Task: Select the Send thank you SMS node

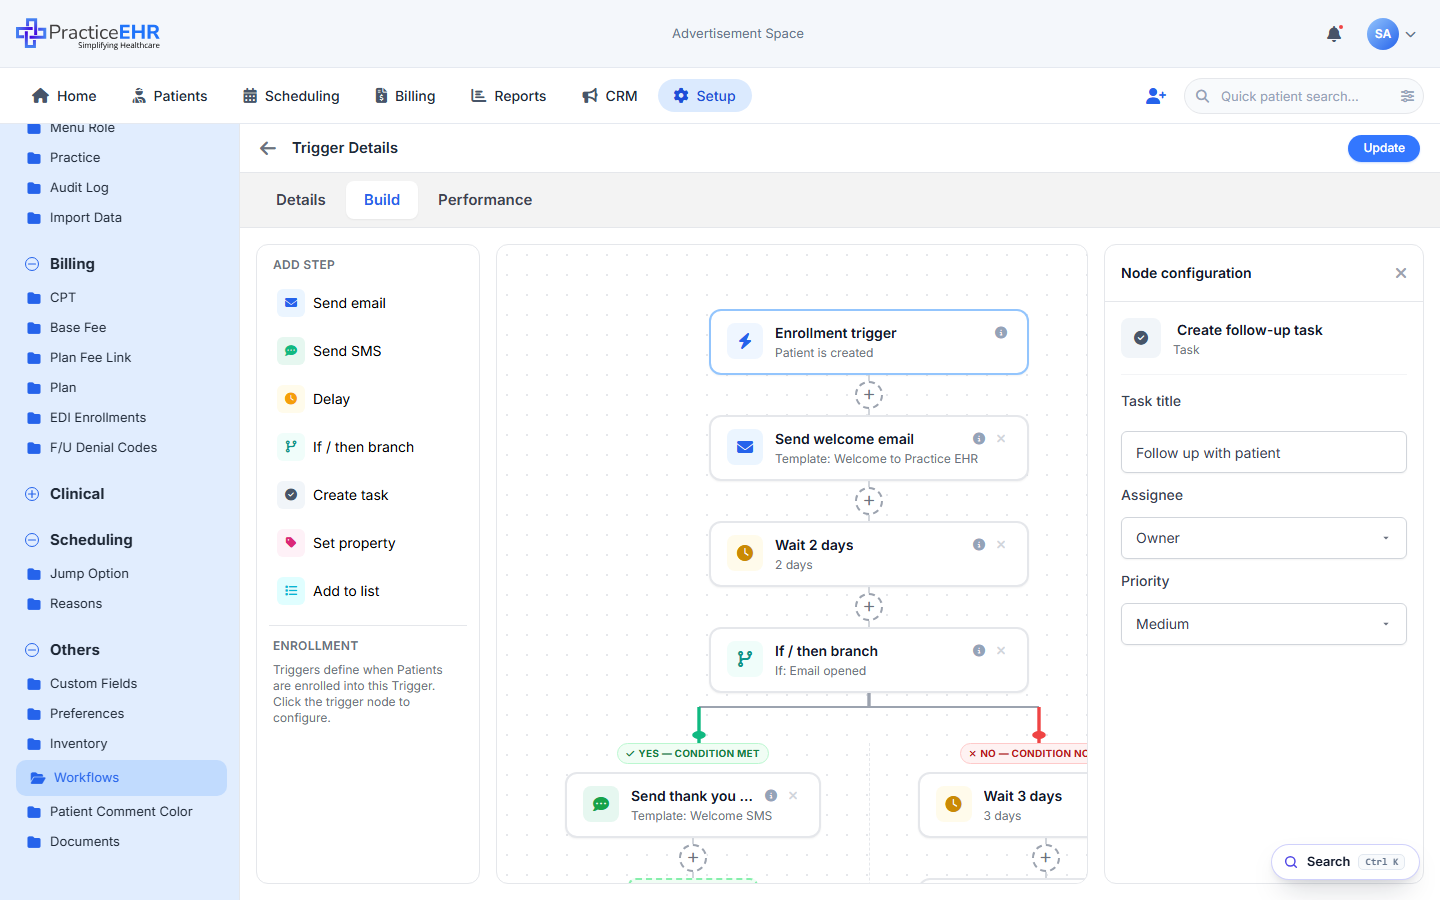Action: pyautogui.click(x=693, y=805)
